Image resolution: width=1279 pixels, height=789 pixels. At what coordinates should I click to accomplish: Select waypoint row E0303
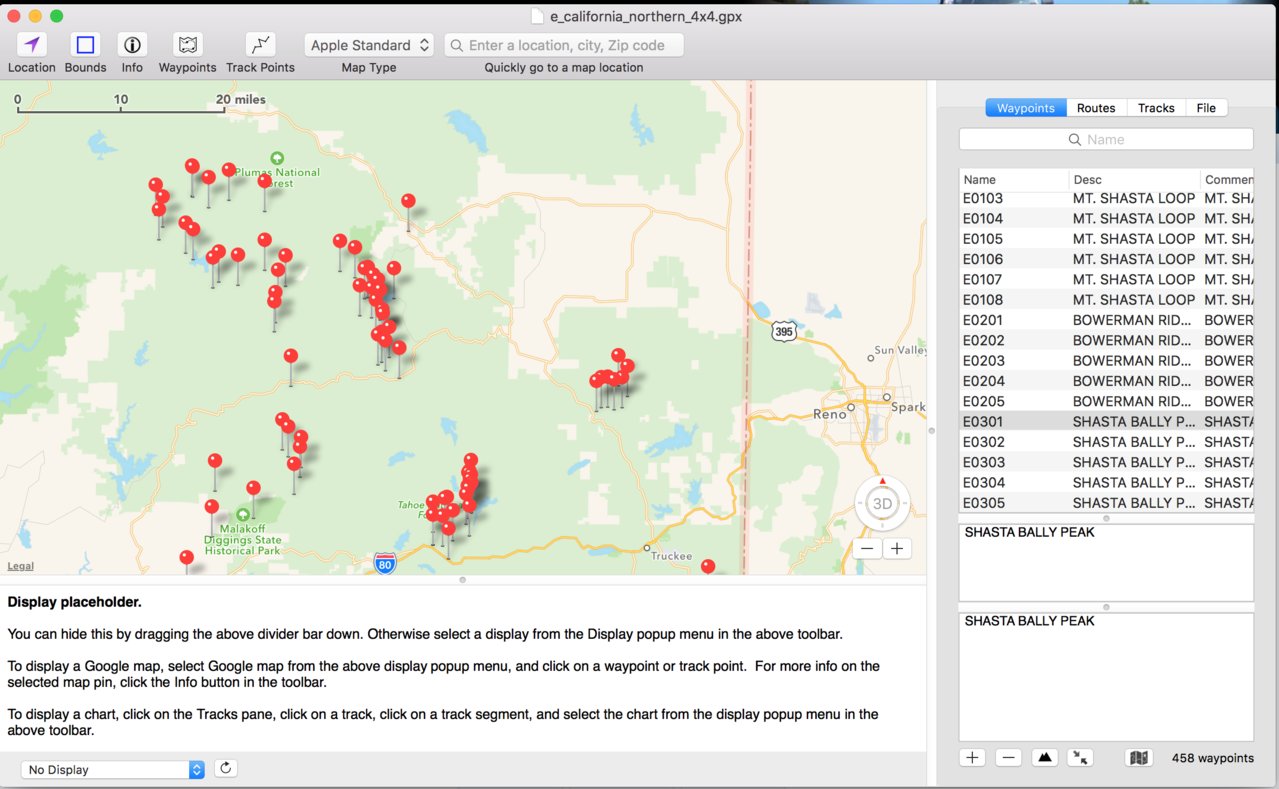(1106, 462)
